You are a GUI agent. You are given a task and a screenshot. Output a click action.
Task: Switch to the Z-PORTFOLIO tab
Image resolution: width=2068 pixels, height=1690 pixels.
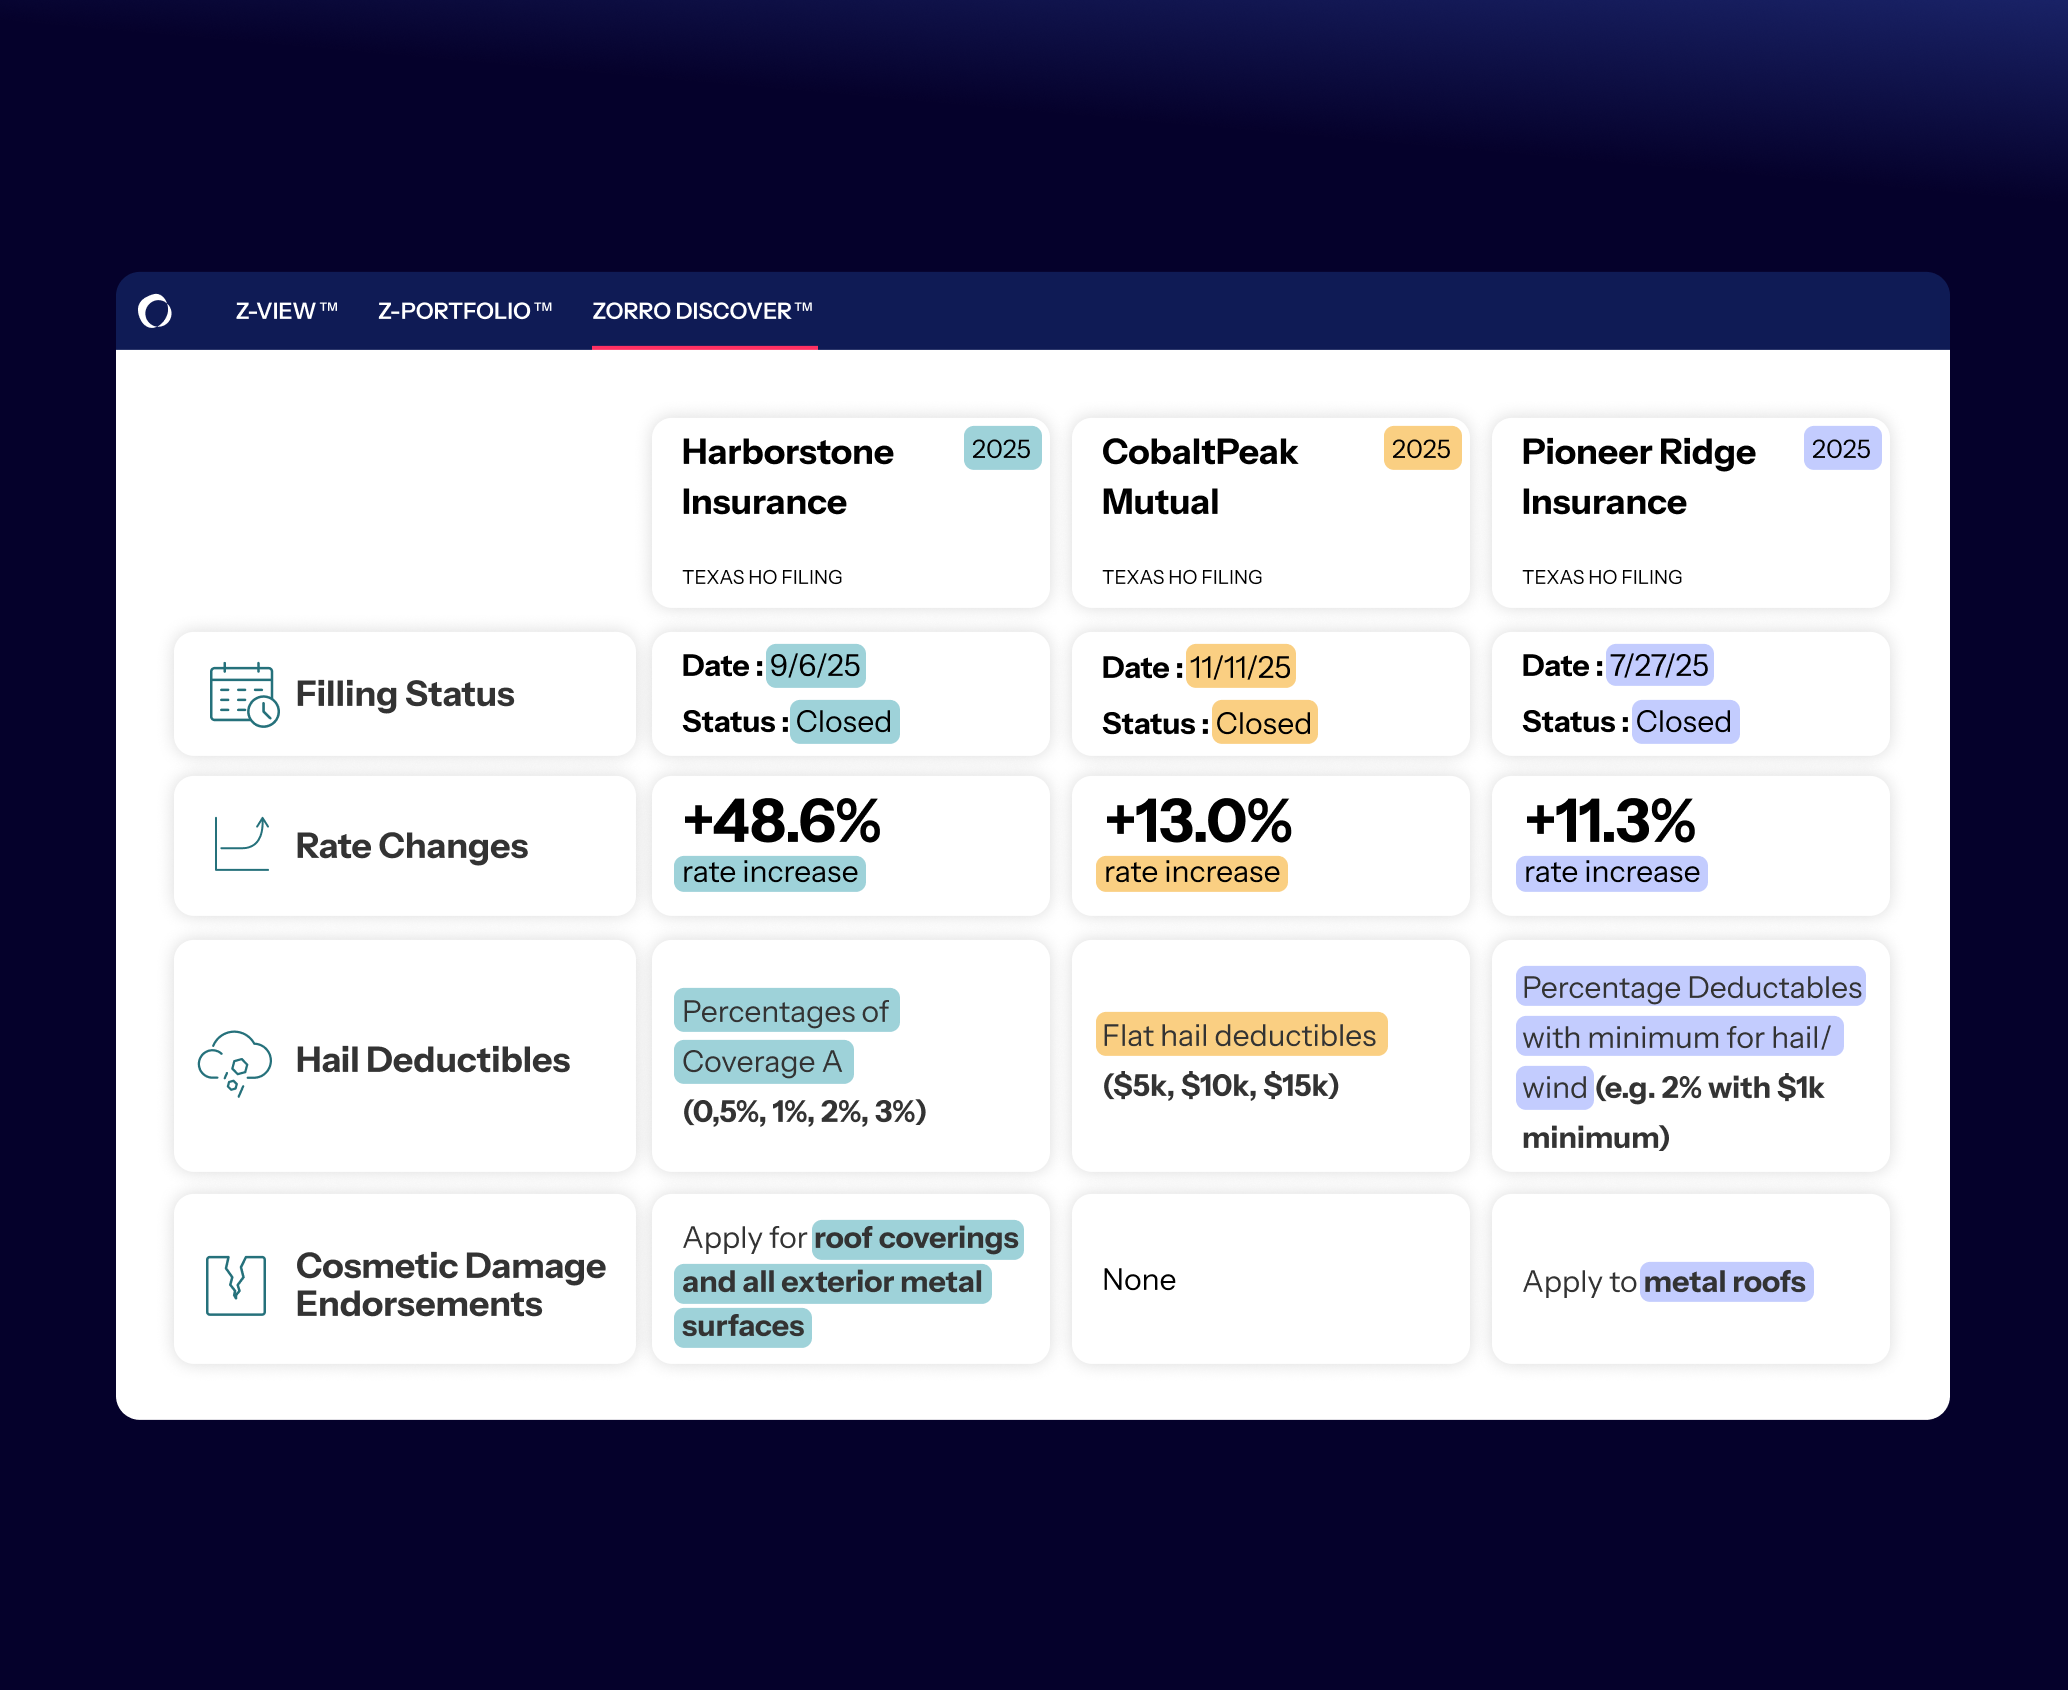click(x=465, y=311)
